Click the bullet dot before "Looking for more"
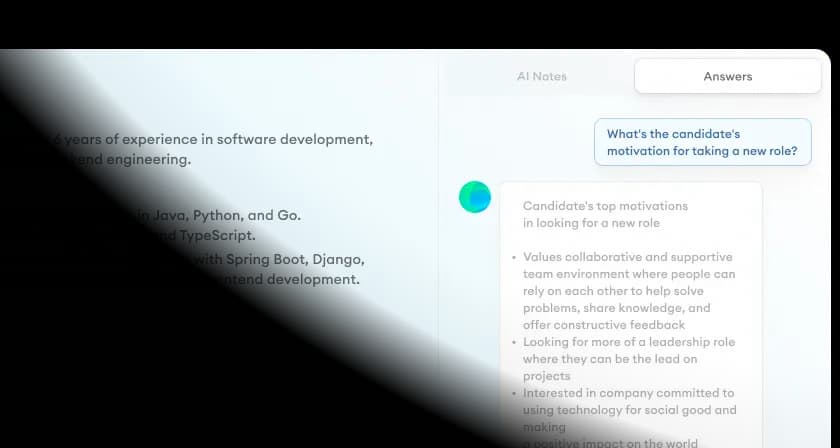This screenshot has width=840, height=448. pyautogui.click(x=514, y=342)
